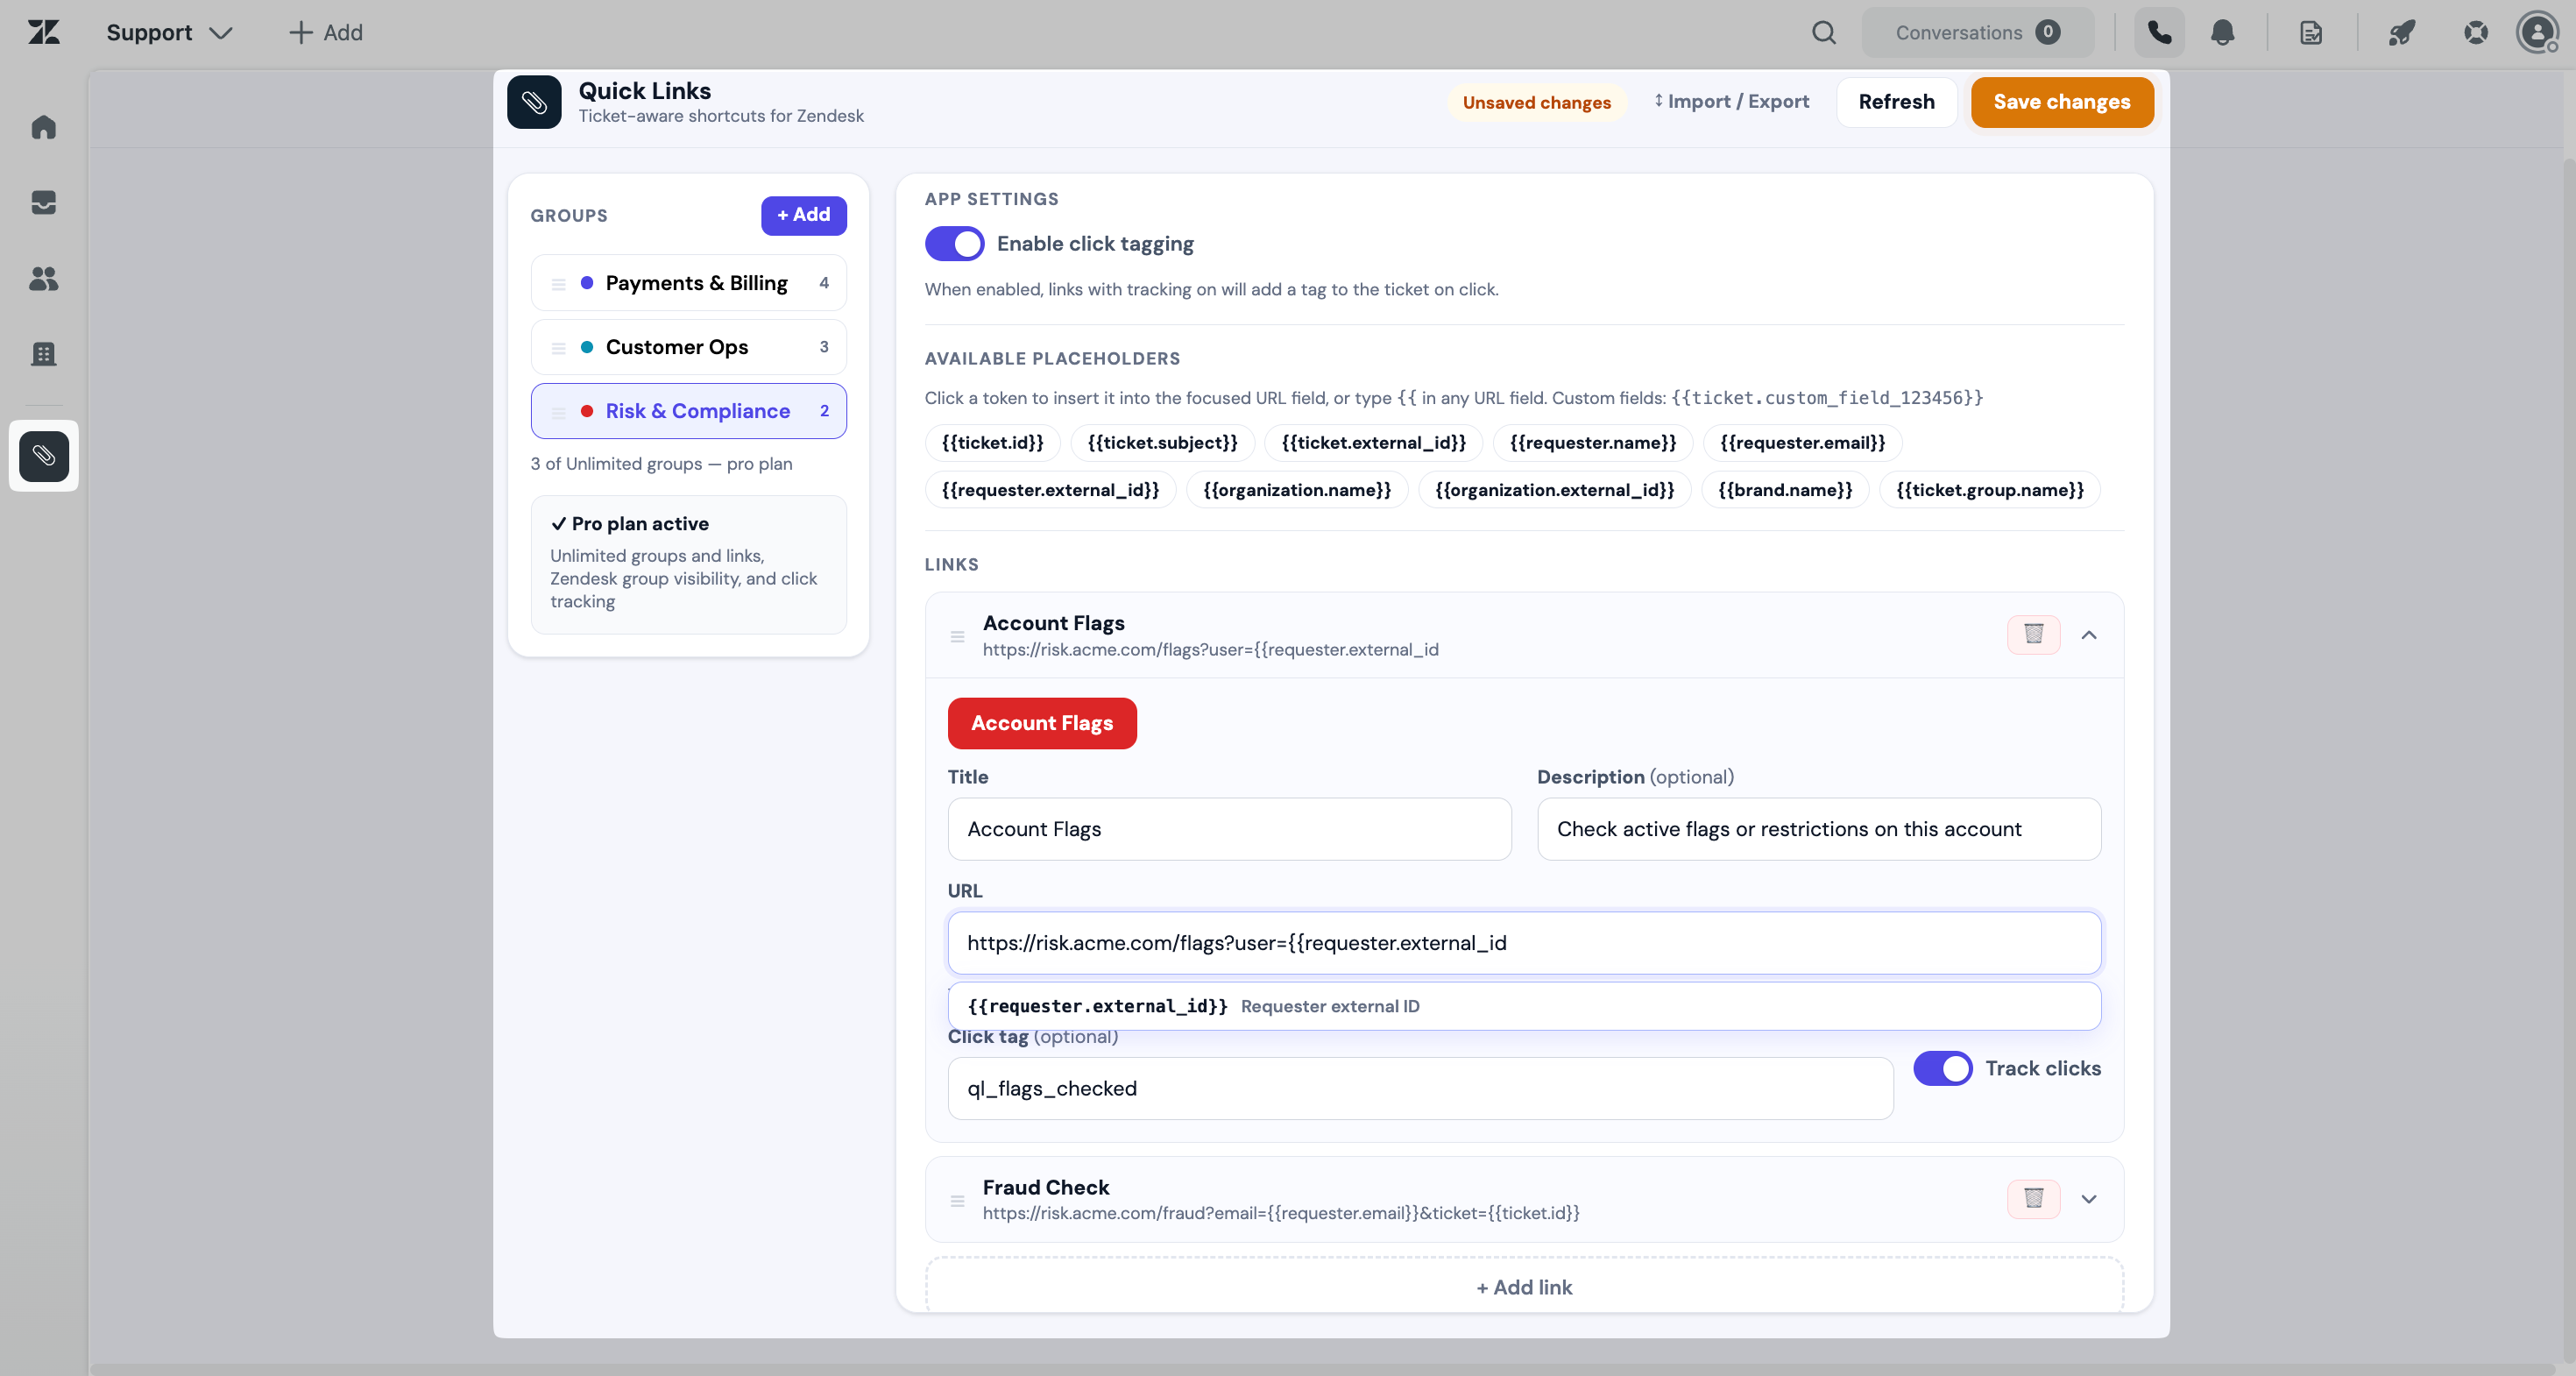Click the Title input field
This screenshot has width=2576, height=1376.
1229,829
